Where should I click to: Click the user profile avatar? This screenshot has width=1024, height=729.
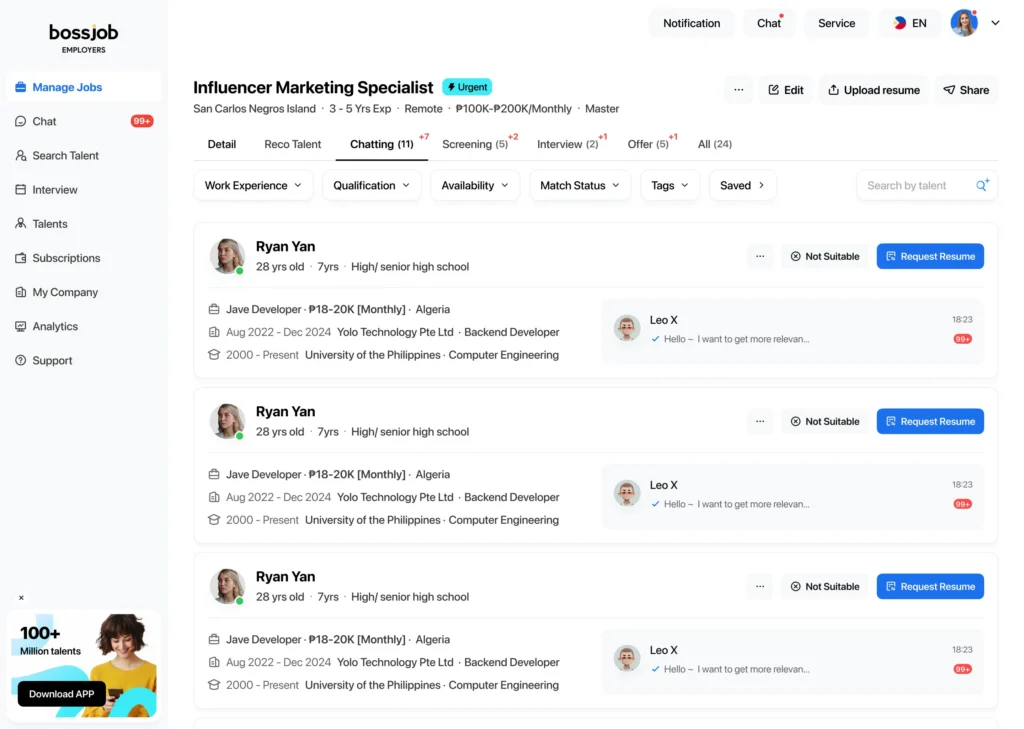pos(964,24)
